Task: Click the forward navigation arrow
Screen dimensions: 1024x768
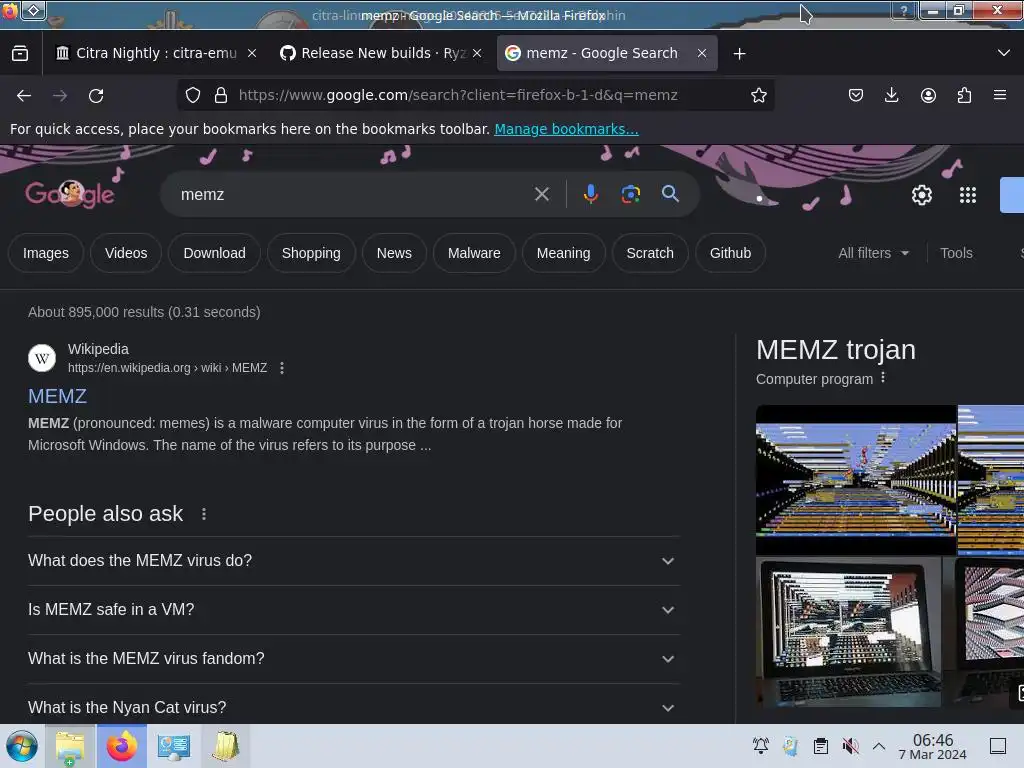Action: click(60, 95)
